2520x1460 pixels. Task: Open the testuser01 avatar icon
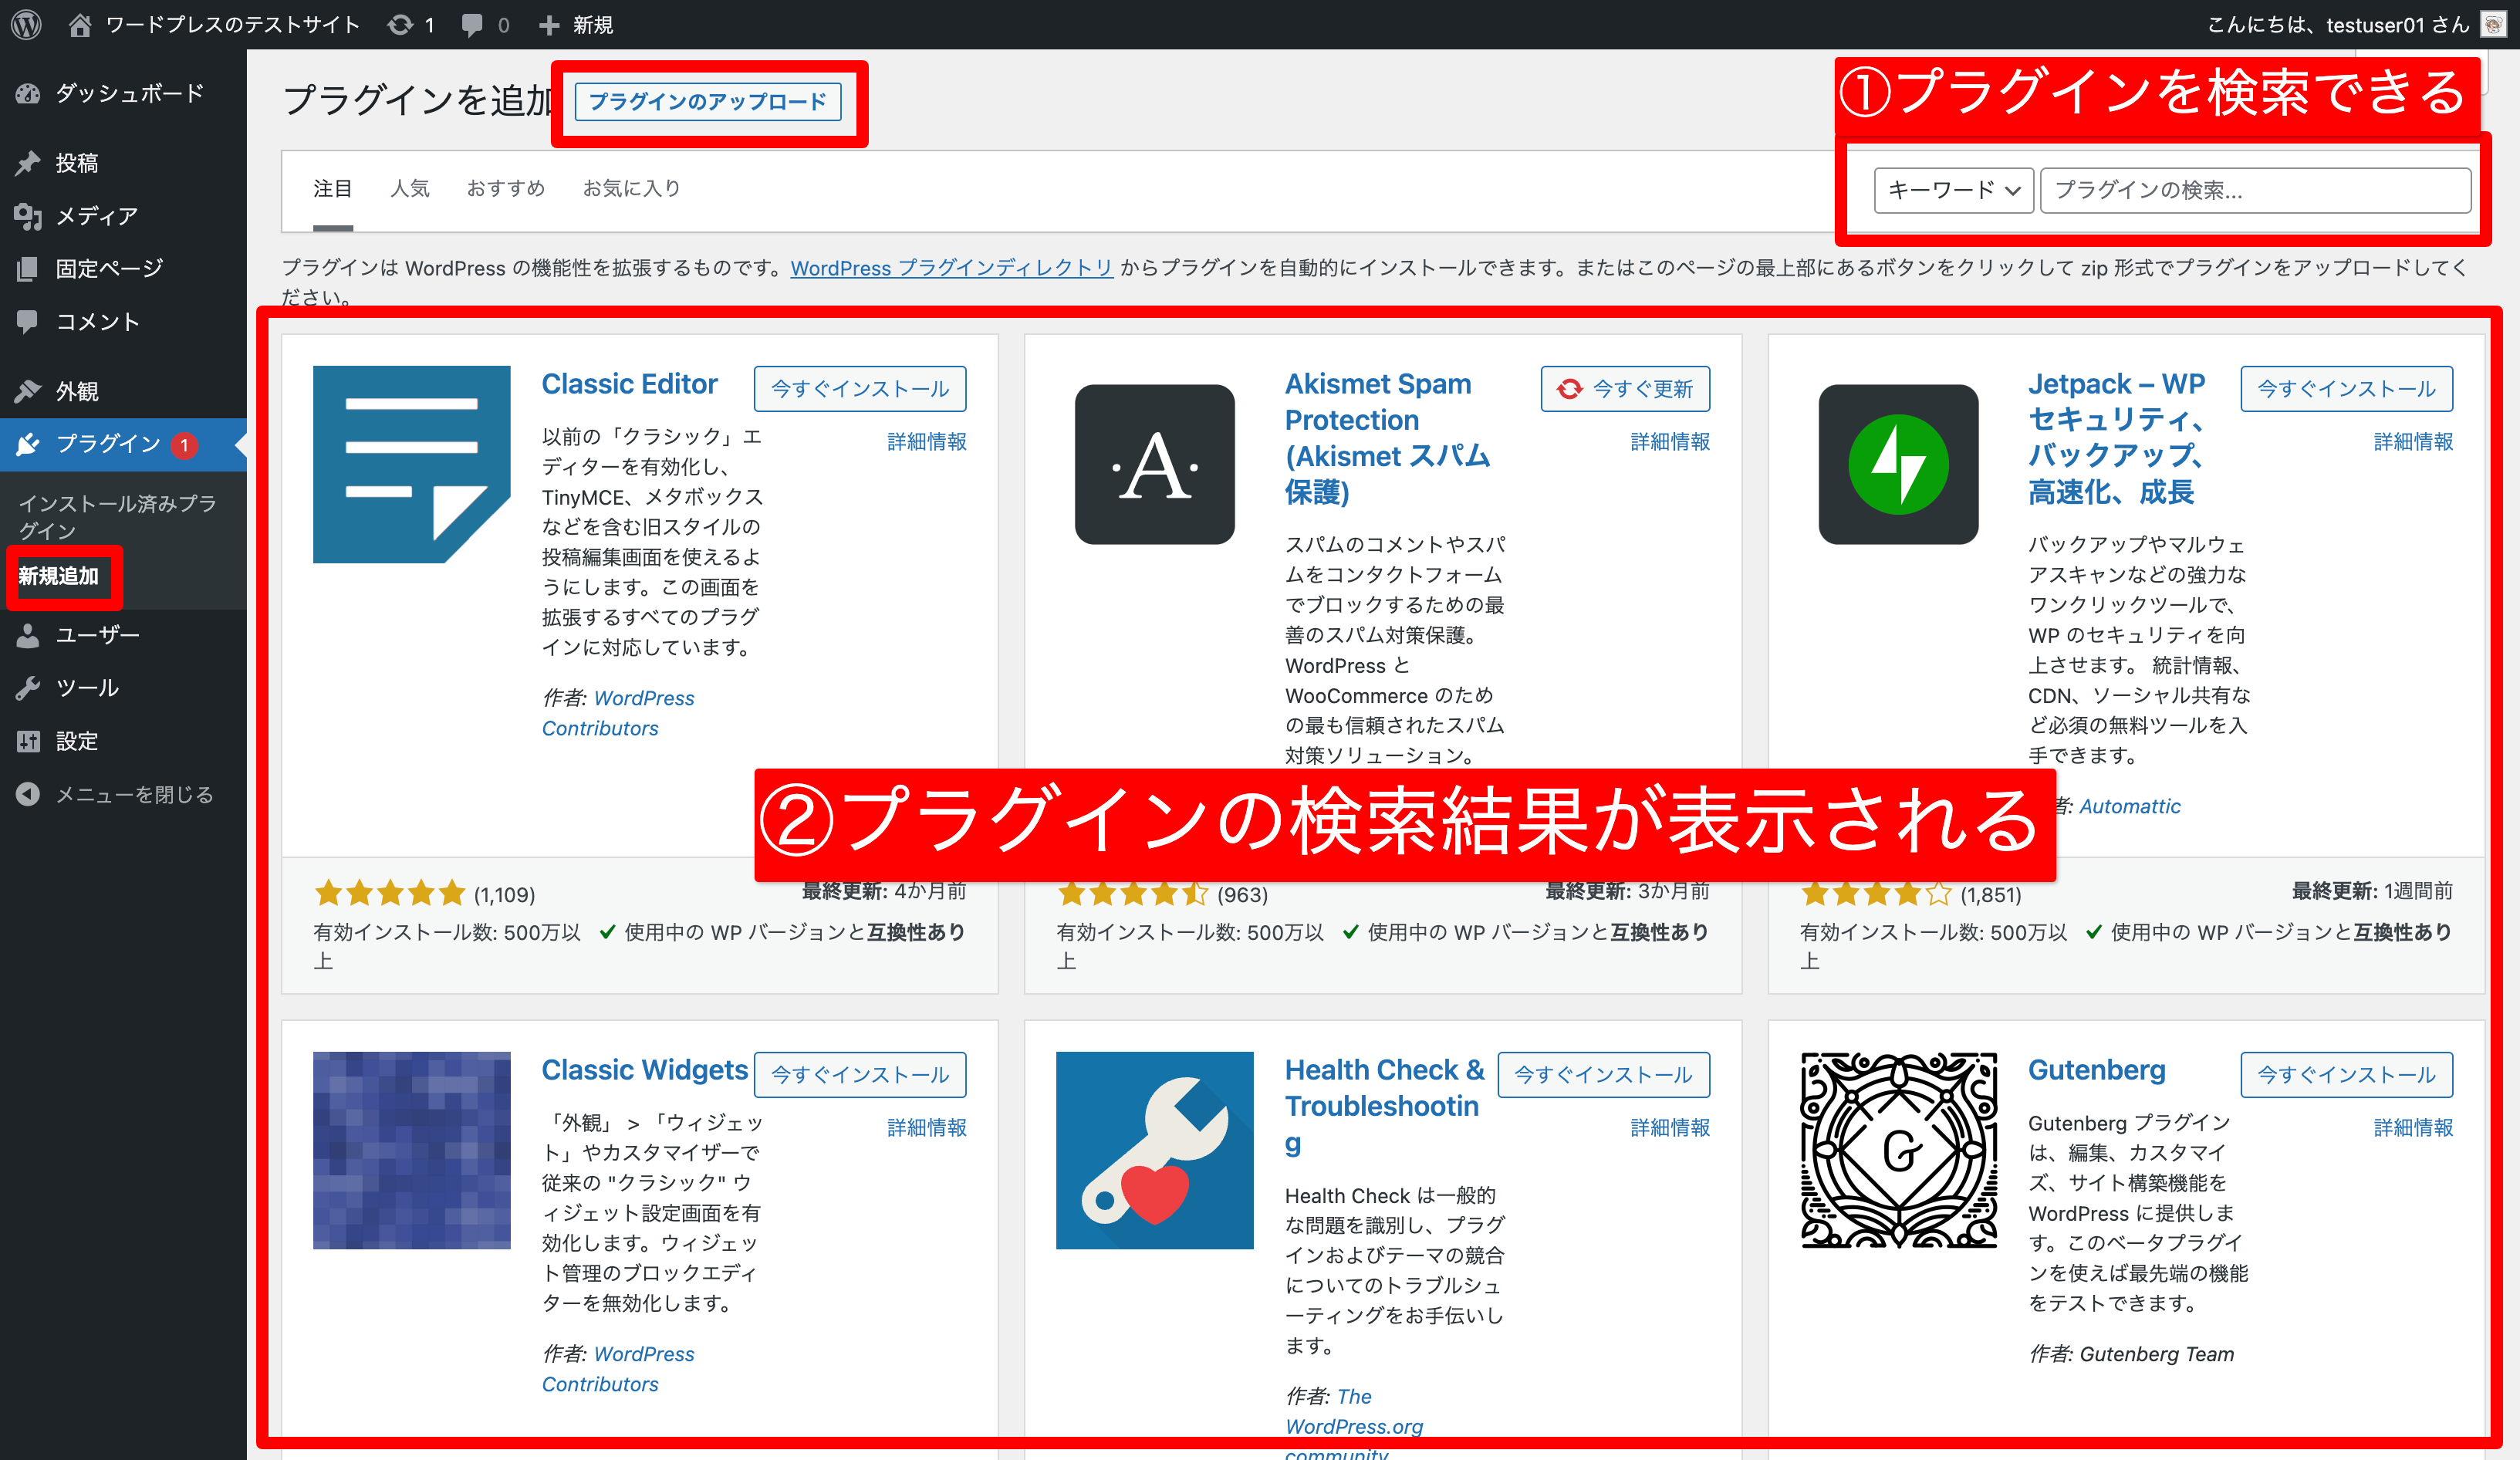click(2494, 24)
